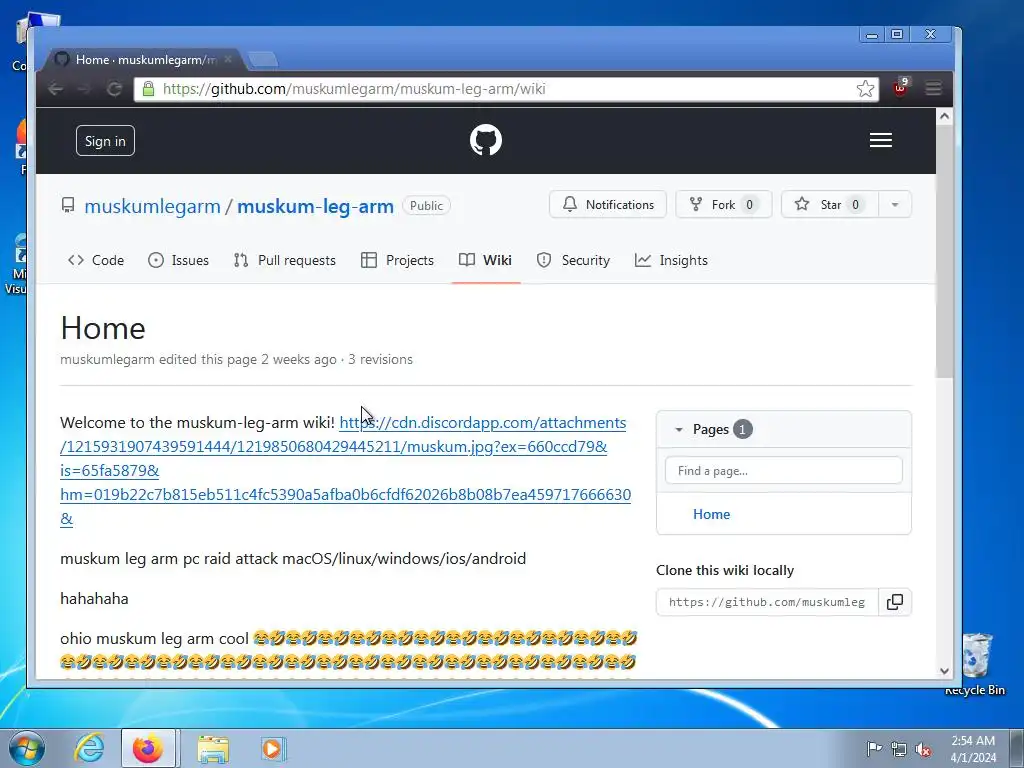Viewport: 1024px width, 768px height.
Task: Click the Find a page search field
Action: [x=784, y=470]
